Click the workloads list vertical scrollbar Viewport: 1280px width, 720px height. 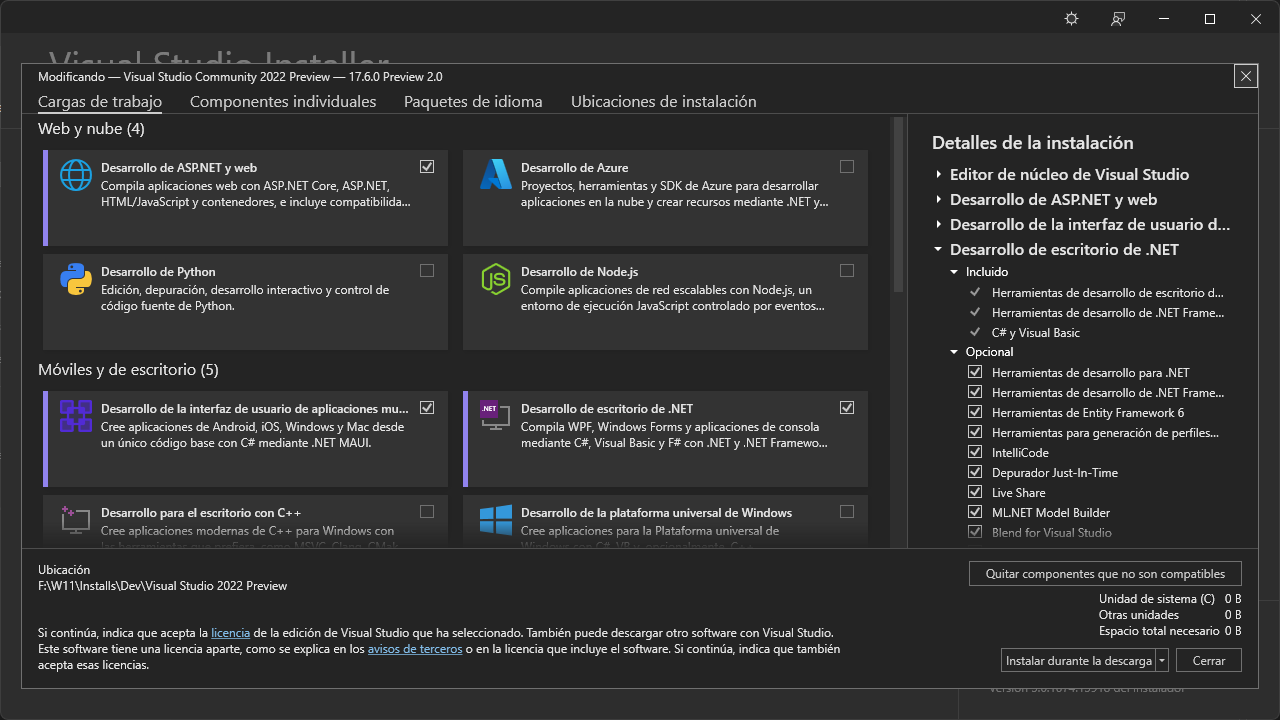(x=898, y=205)
